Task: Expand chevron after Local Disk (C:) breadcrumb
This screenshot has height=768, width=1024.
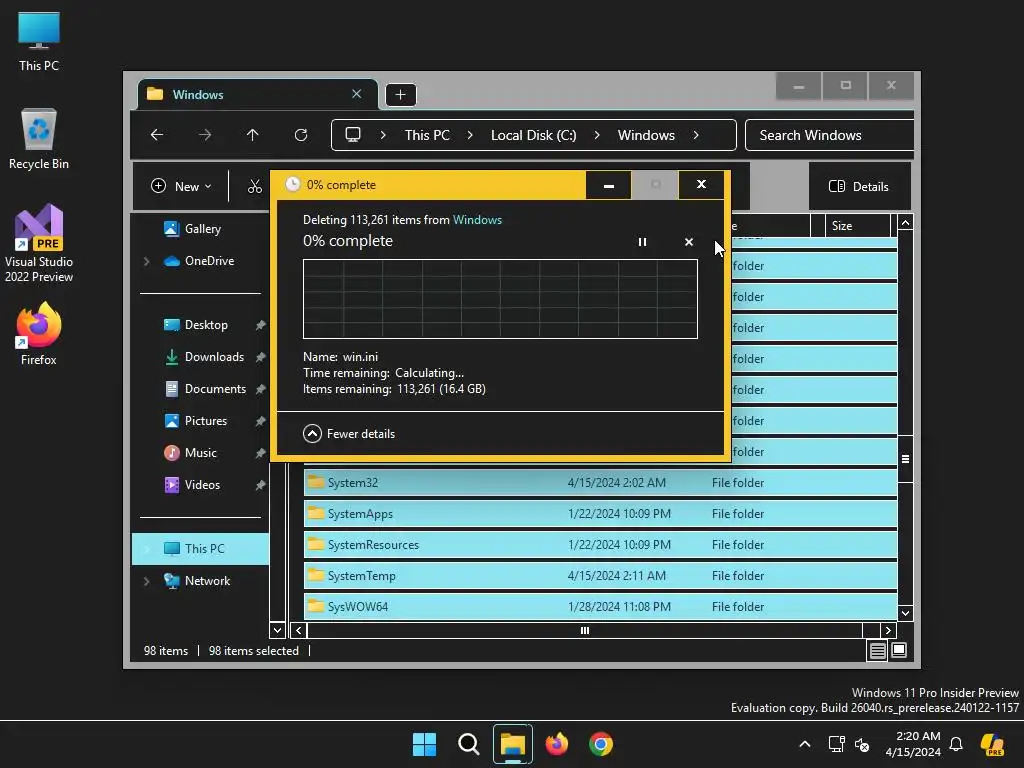Action: click(x=597, y=135)
